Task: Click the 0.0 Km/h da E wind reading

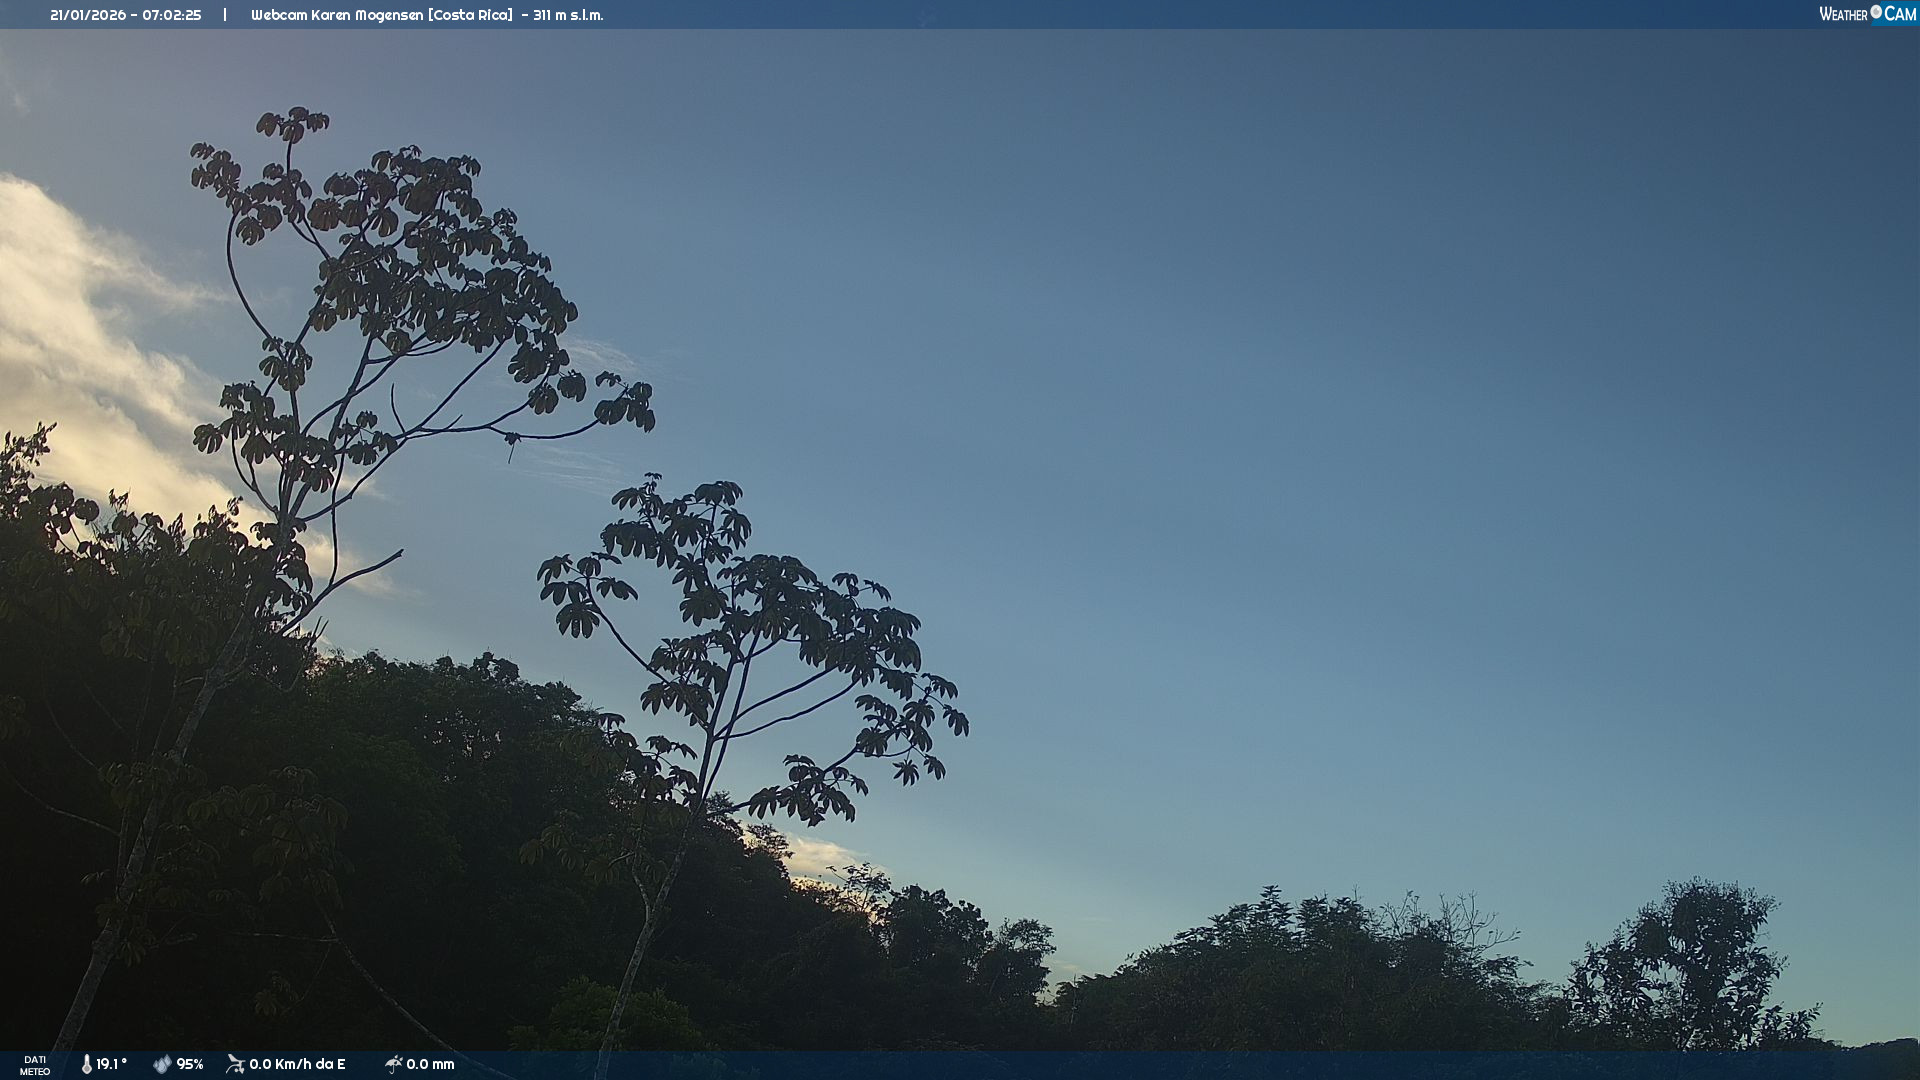Action: 297,1064
